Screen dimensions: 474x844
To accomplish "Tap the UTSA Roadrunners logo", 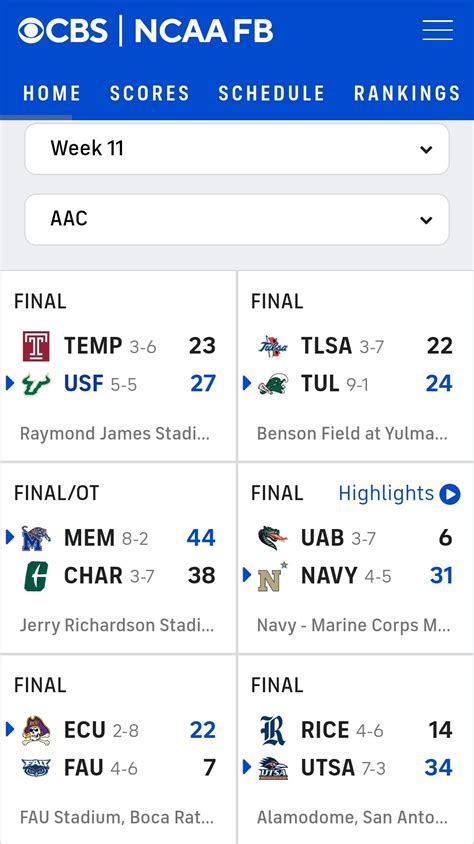I will coord(273,768).
